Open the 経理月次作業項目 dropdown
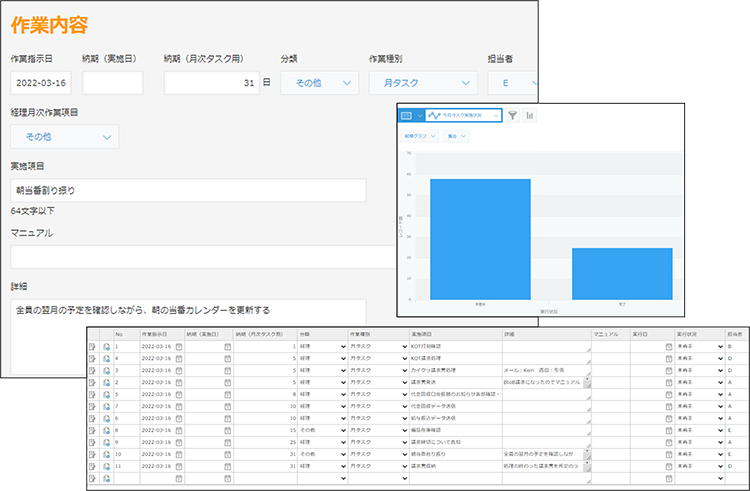The width and height of the screenshot is (750, 491). click(x=65, y=137)
